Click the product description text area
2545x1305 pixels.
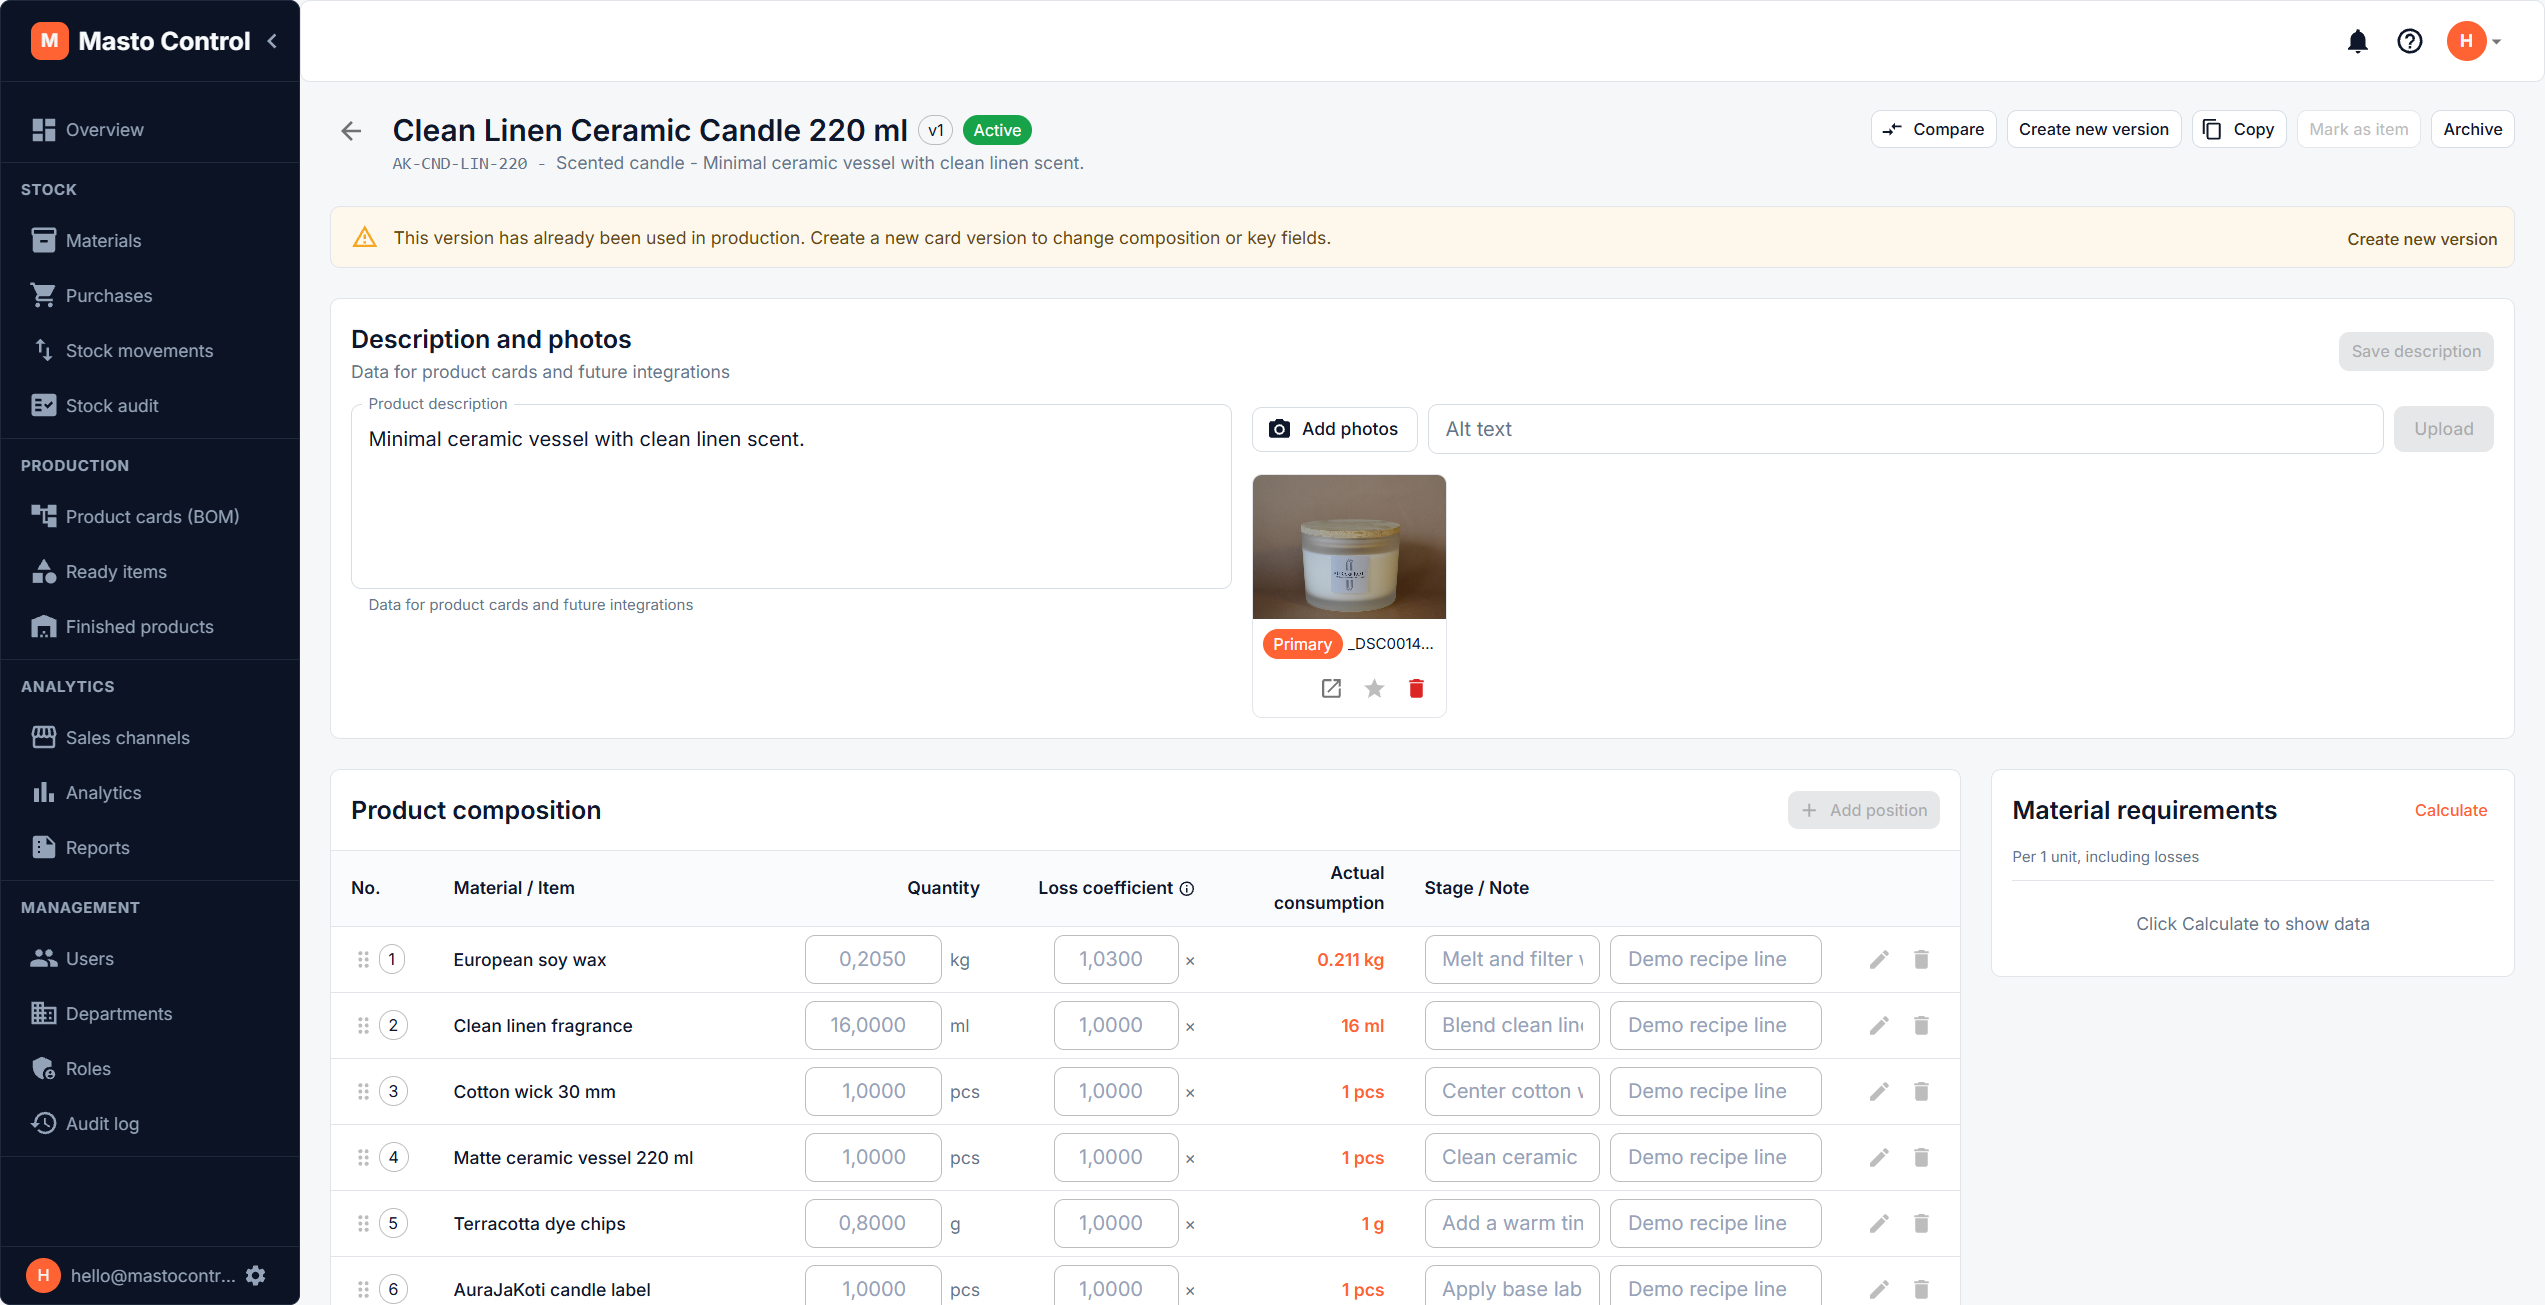(791, 497)
